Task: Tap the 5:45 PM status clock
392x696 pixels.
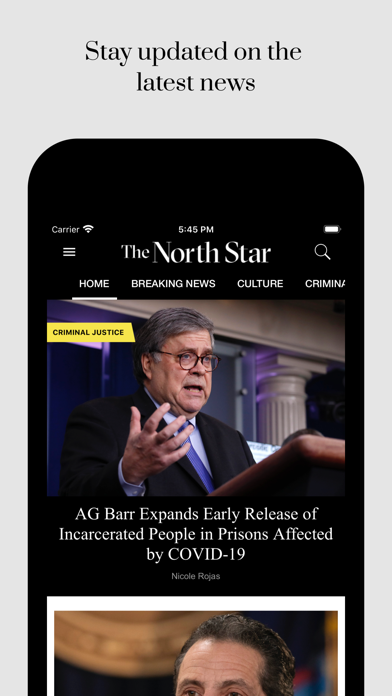Action: point(196,229)
